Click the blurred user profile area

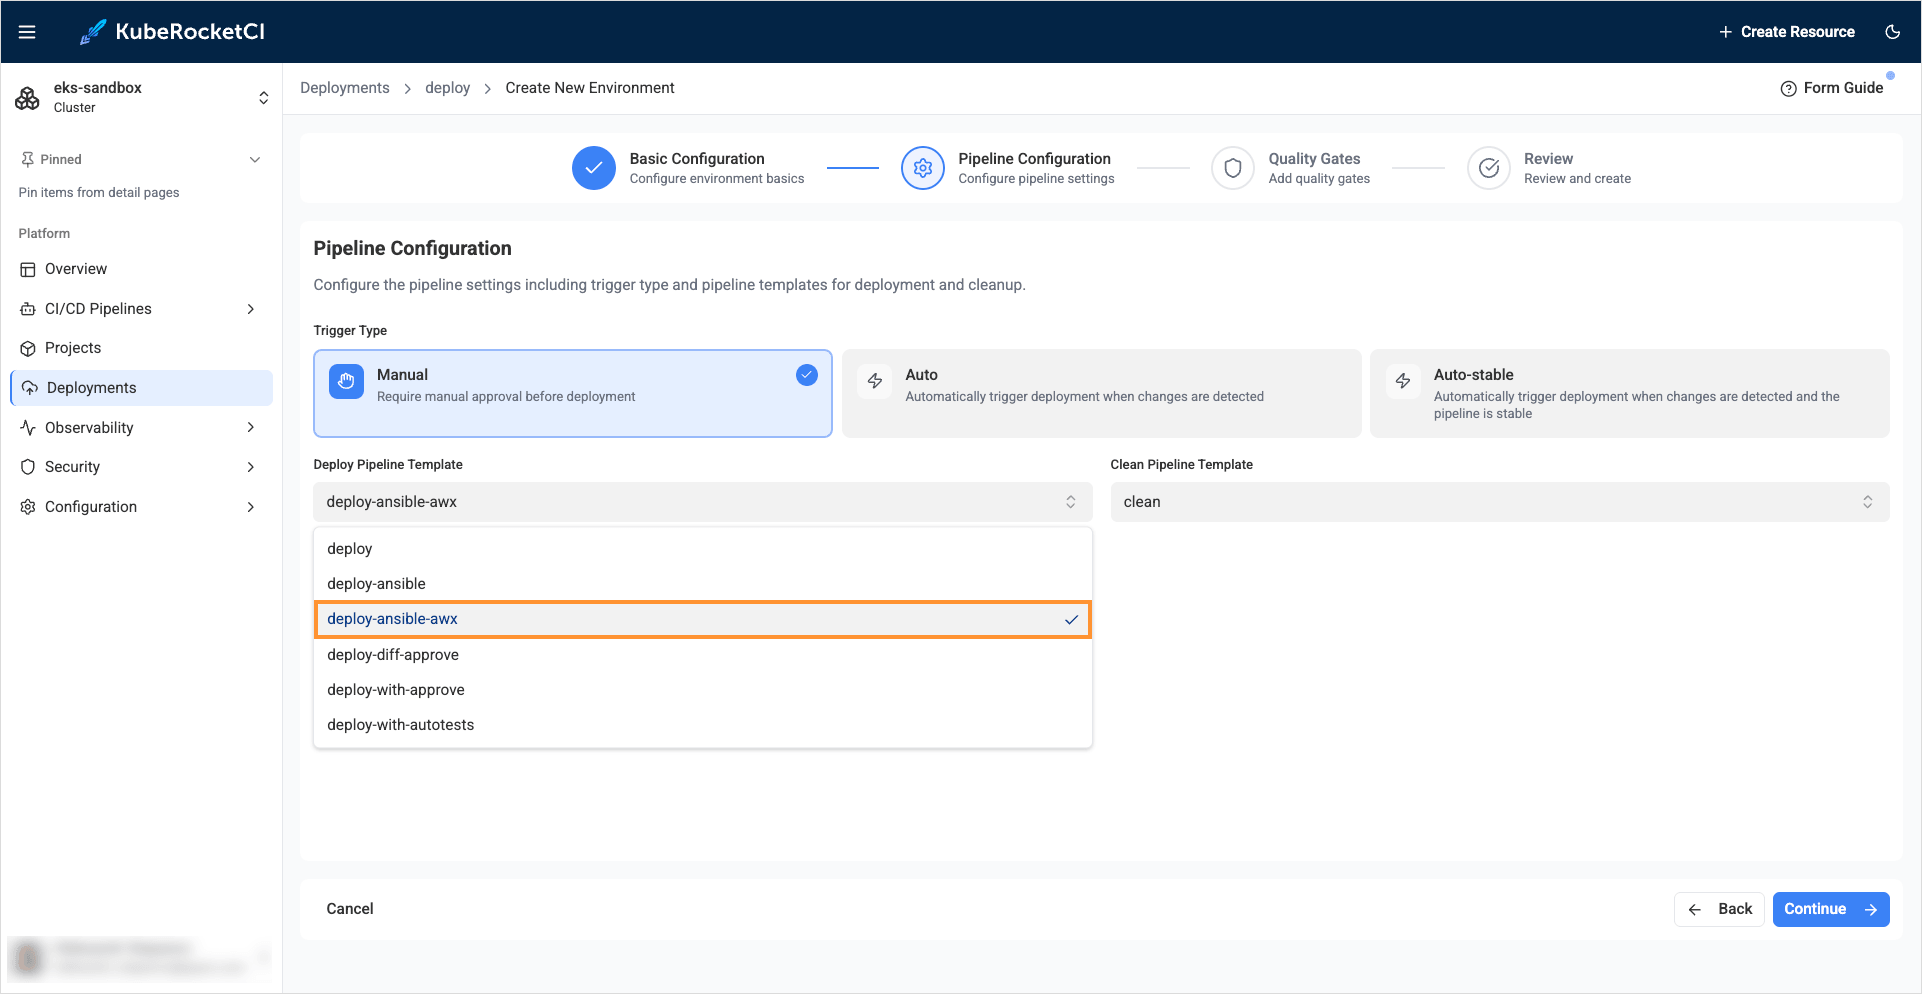tap(140, 957)
